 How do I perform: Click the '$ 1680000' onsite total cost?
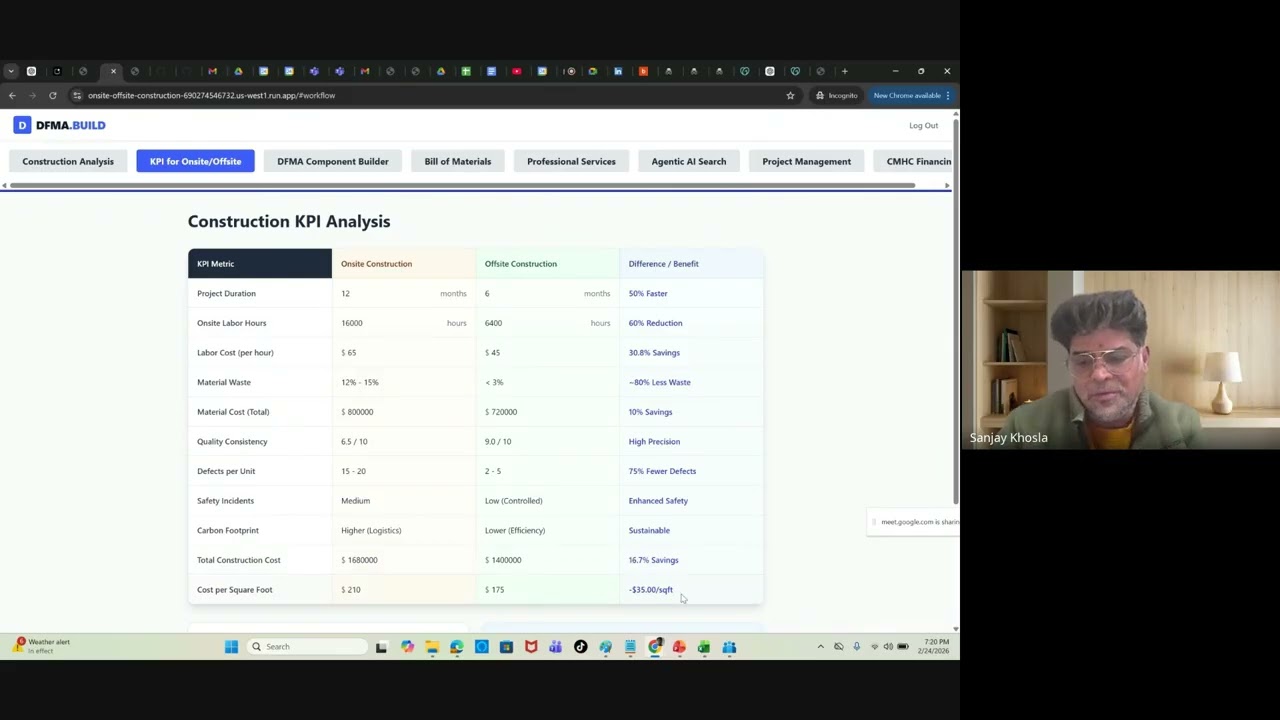click(x=359, y=560)
